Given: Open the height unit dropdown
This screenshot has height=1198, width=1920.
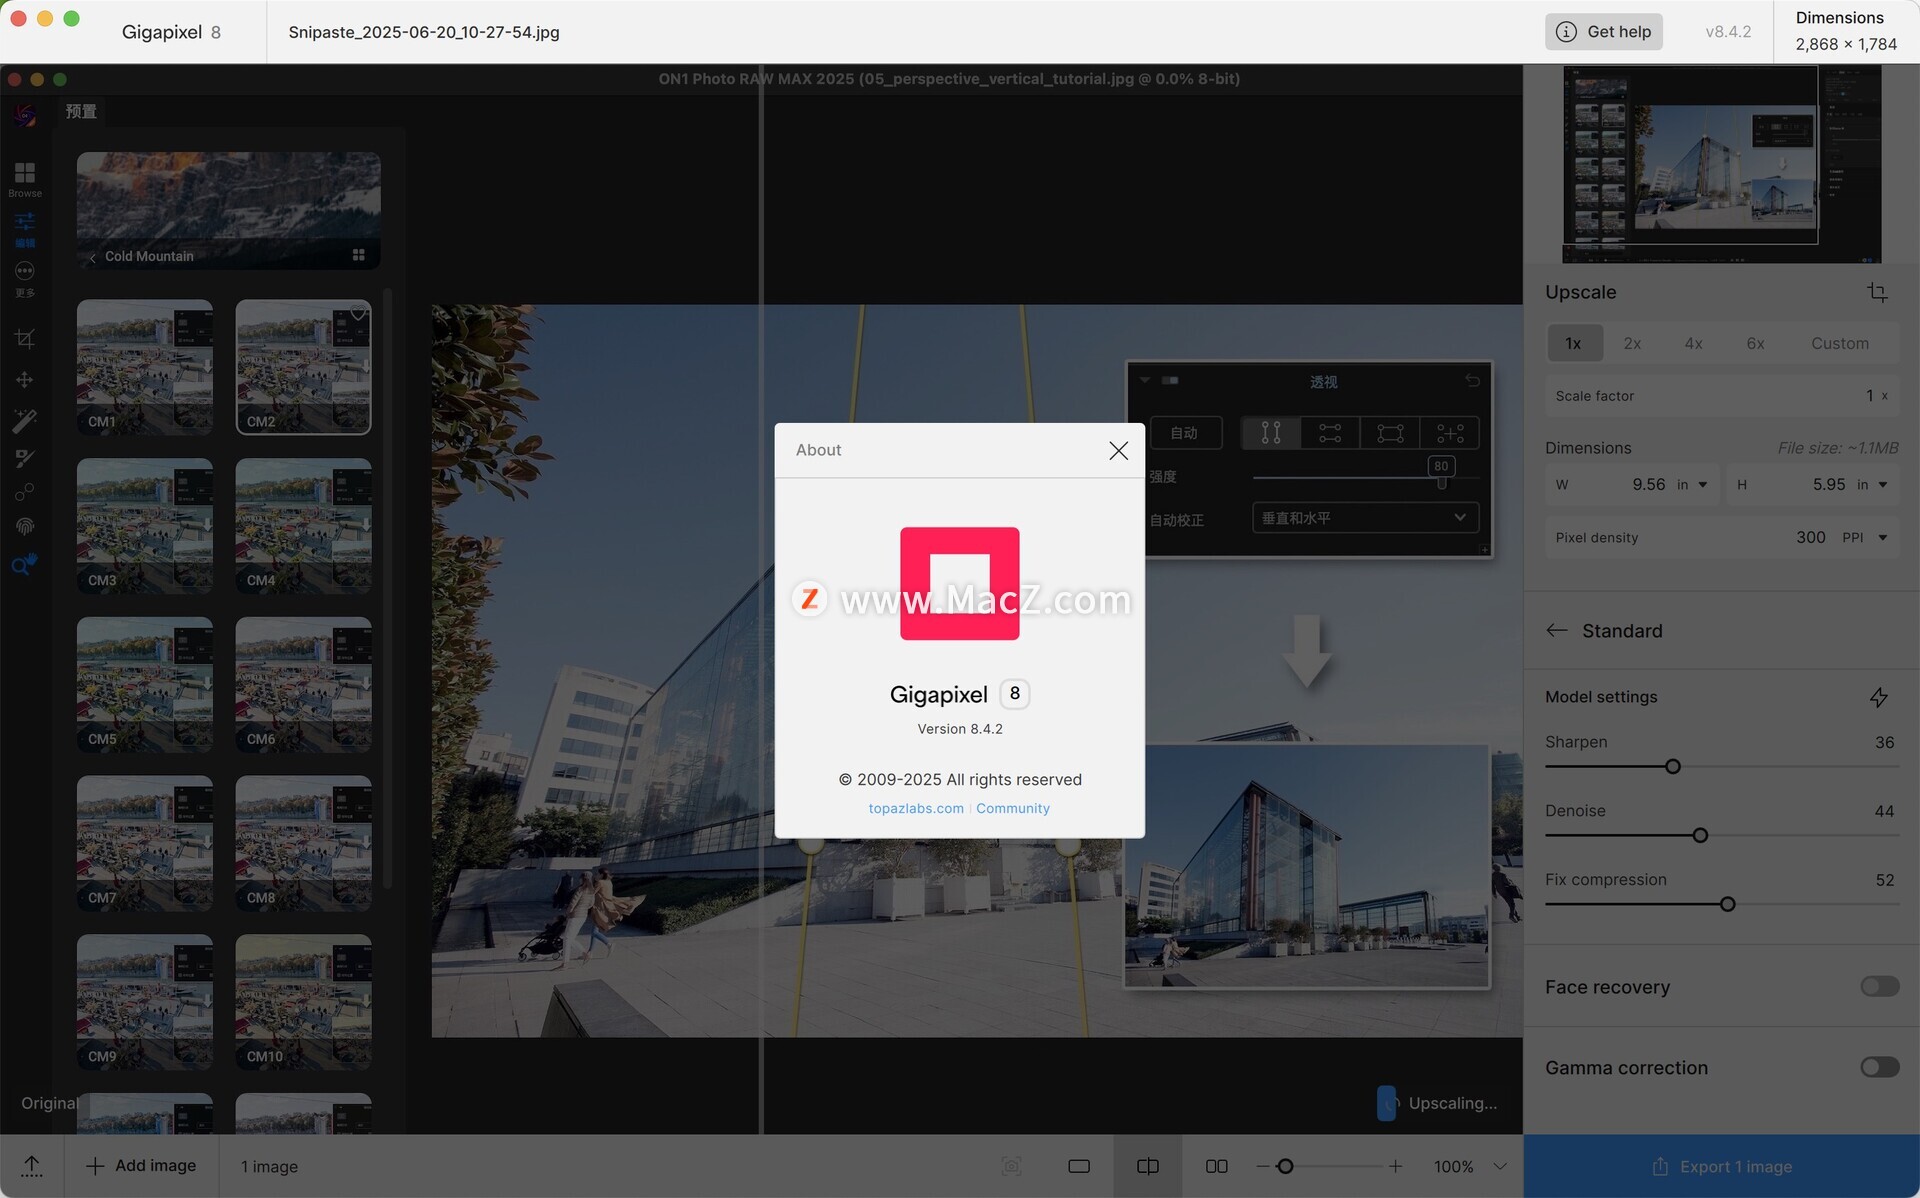Looking at the screenshot, I should (x=1872, y=485).
